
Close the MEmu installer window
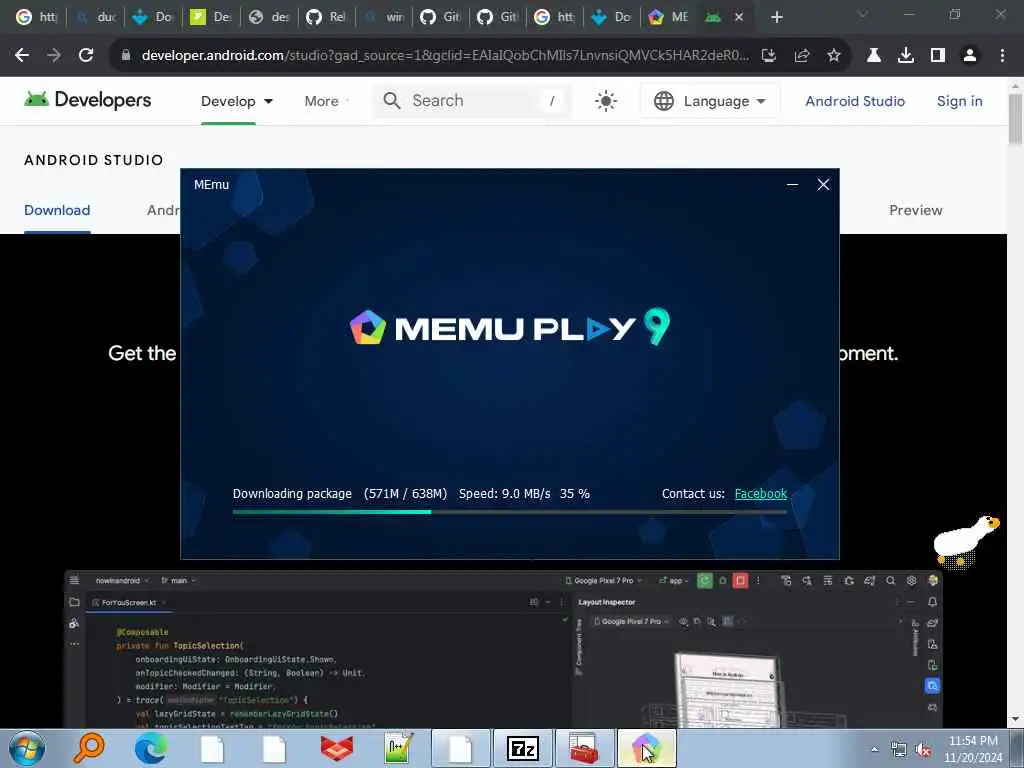point(823,185)
